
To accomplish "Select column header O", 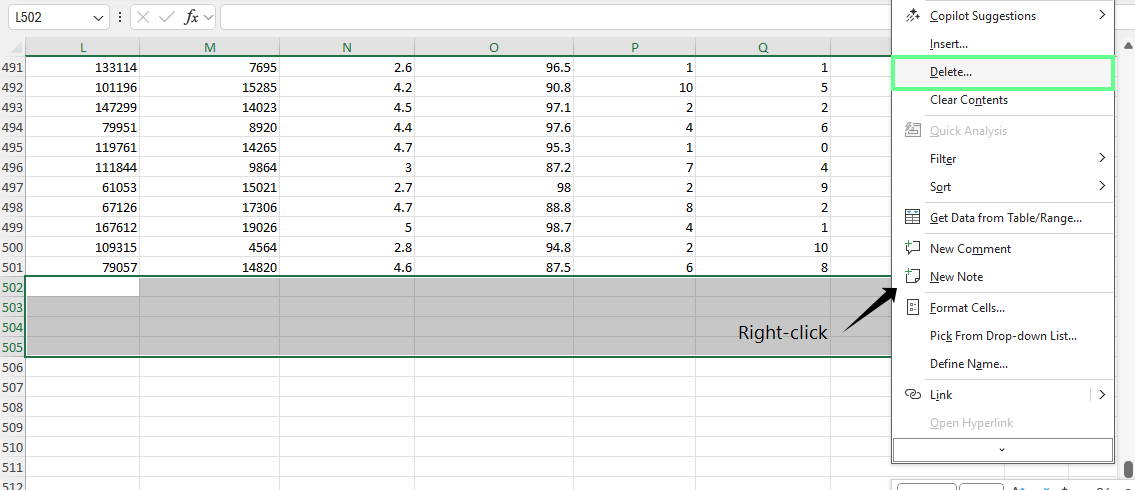I will click(x=494, y=47).
